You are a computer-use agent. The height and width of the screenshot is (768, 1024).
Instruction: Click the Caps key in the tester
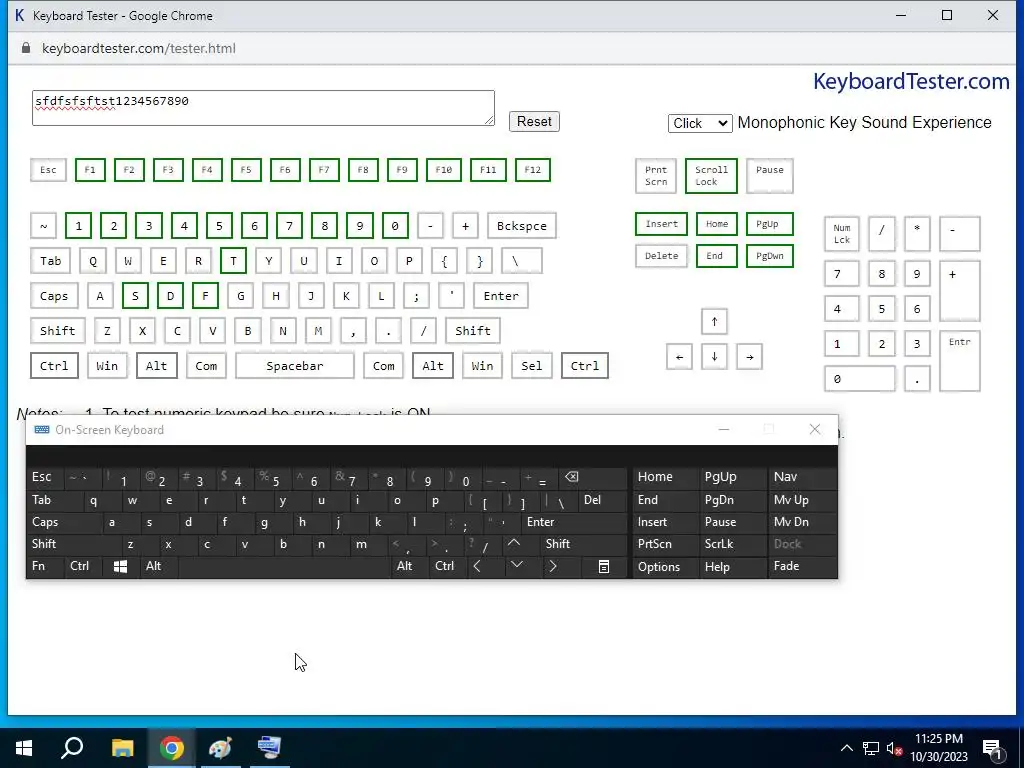54,296
